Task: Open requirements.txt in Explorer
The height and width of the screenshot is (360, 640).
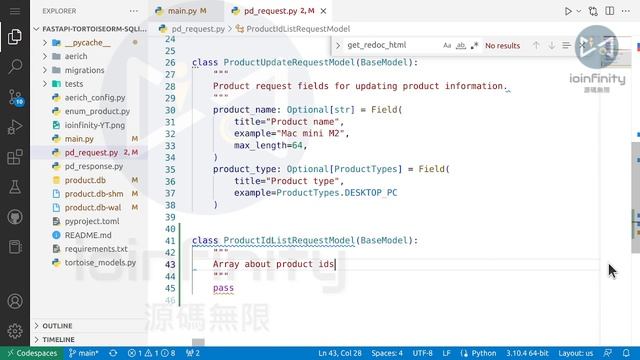Action: click(90, 249)
